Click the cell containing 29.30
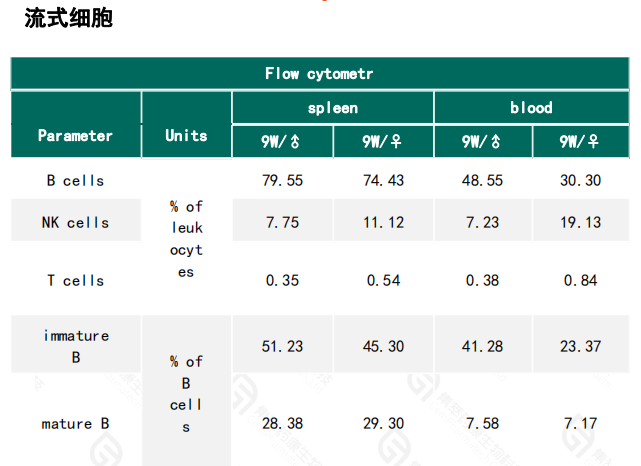The width and height of the screenshot is (641, 466). pyautogui.click(x=384, y=424)
